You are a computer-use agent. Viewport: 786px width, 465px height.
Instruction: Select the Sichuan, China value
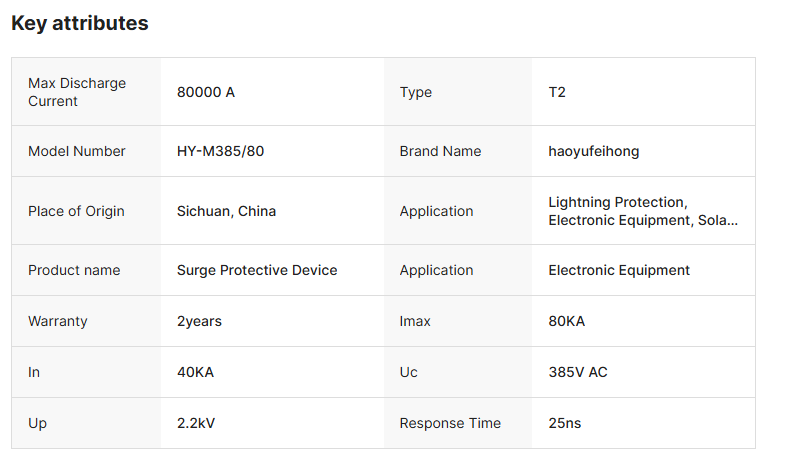[x=226, y=211]
